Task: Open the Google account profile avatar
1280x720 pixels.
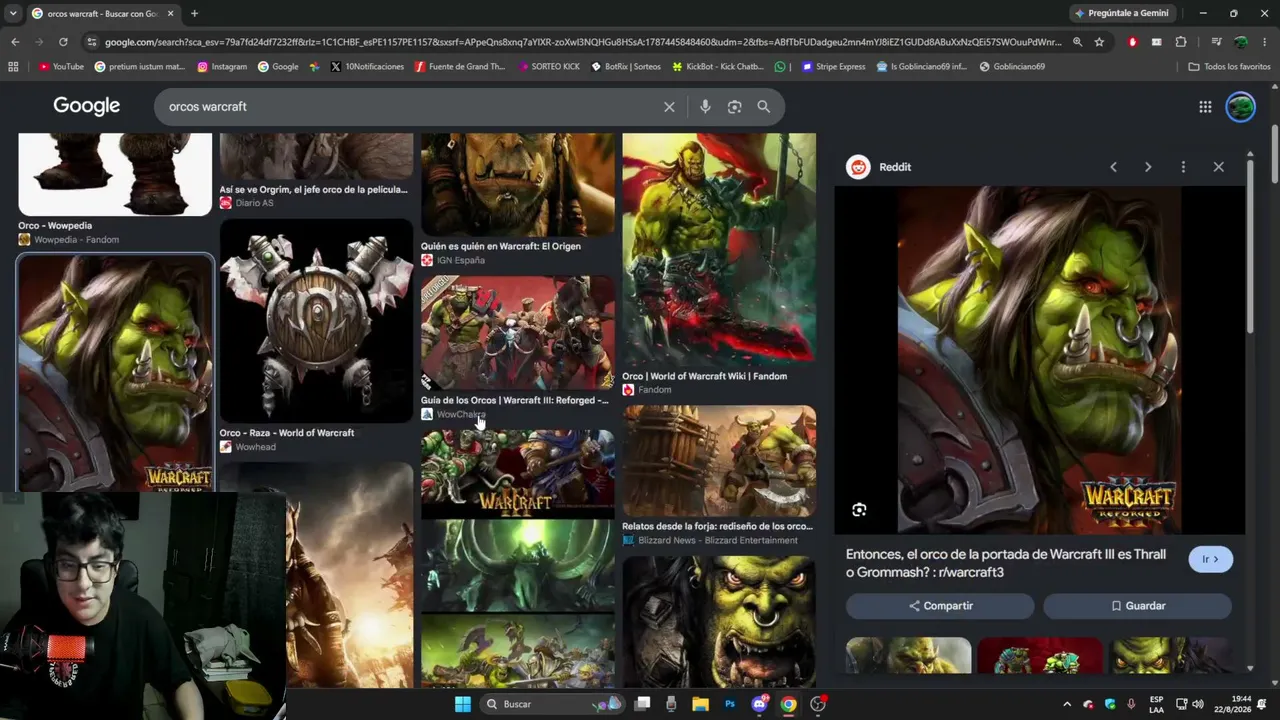Action: [1240, 107]
